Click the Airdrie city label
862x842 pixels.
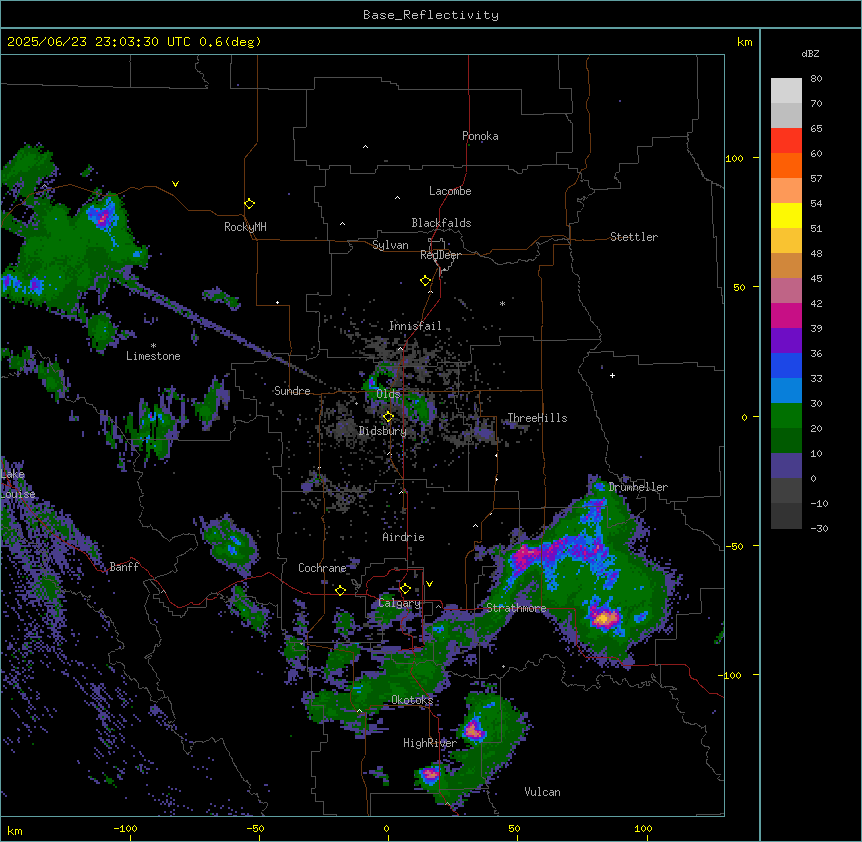tap(404, 537)
